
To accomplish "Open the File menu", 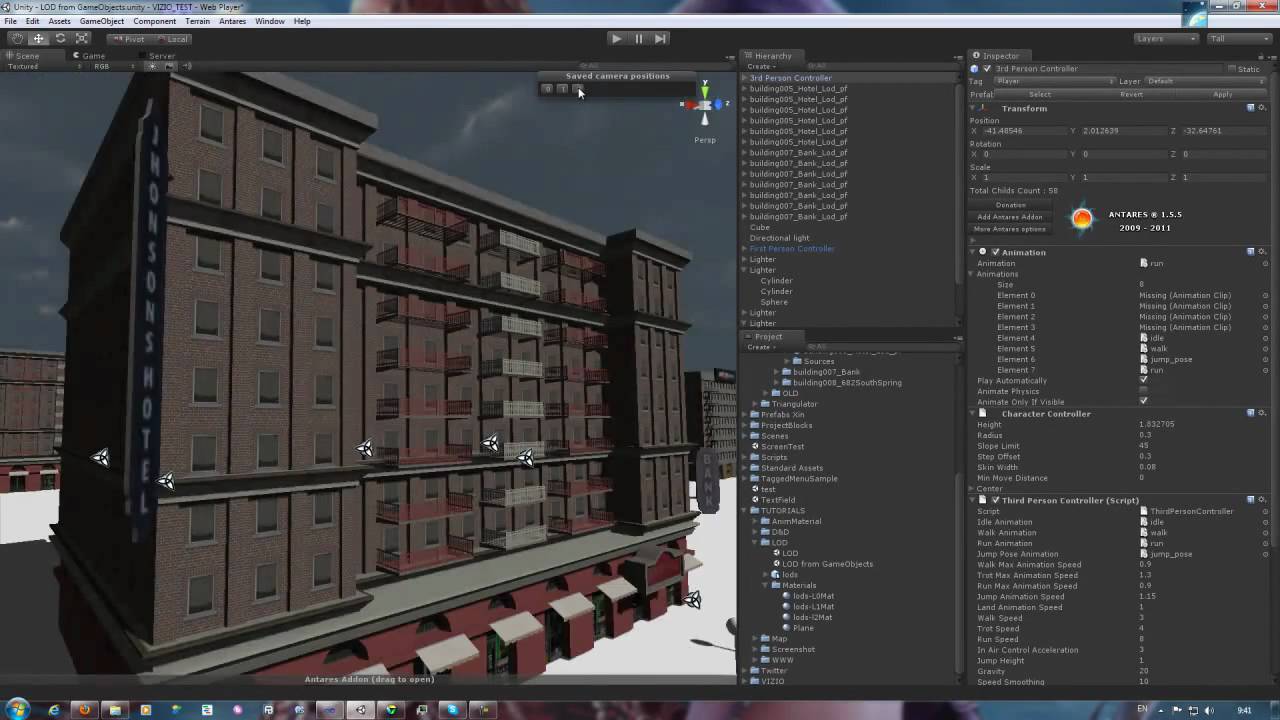I will 10,21.
